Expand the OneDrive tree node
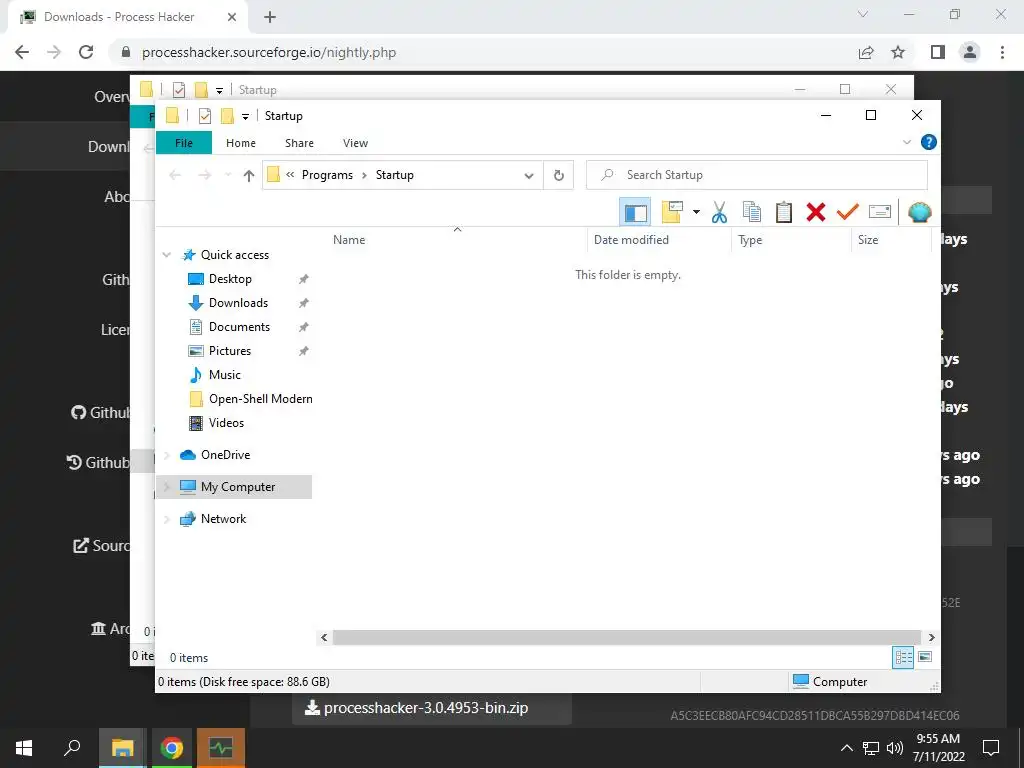 [167, 455]
